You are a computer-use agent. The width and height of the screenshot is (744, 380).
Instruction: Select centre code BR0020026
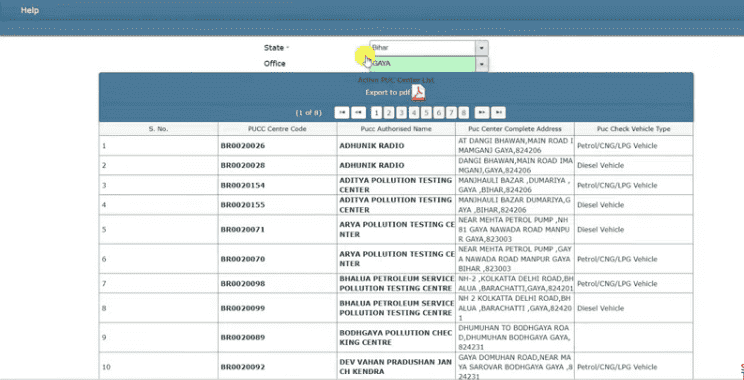coord(243,146)
